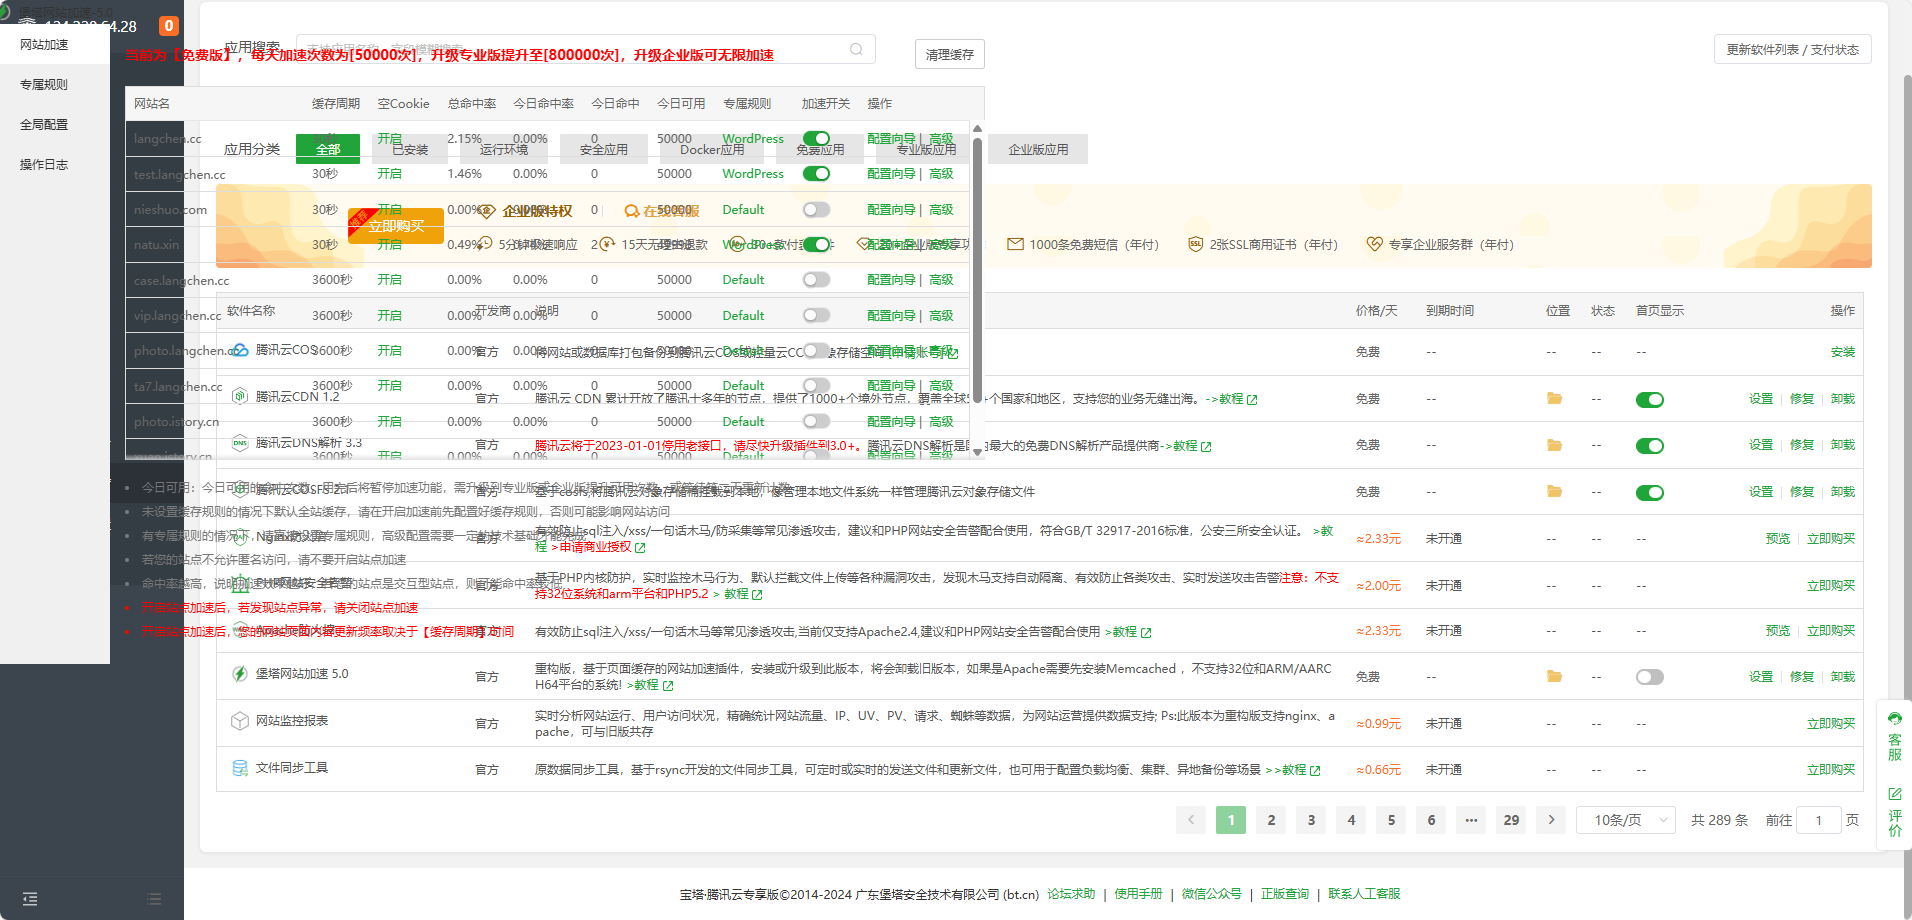Enable acceleration for vip.langchen.cc
1912x920 pixels.
pyautogui.click(x=816, y=315)
